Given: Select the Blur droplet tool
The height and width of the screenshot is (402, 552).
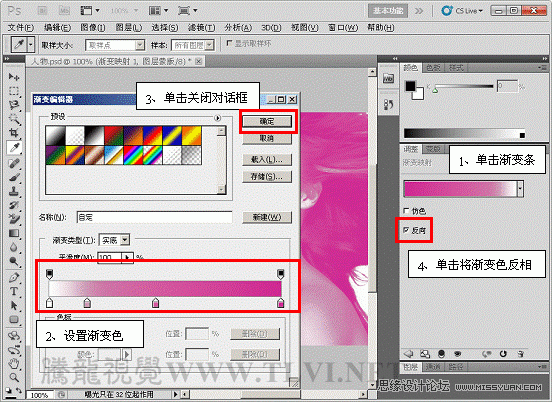Looking at the screenshot, I should click(x=14, y=247).
